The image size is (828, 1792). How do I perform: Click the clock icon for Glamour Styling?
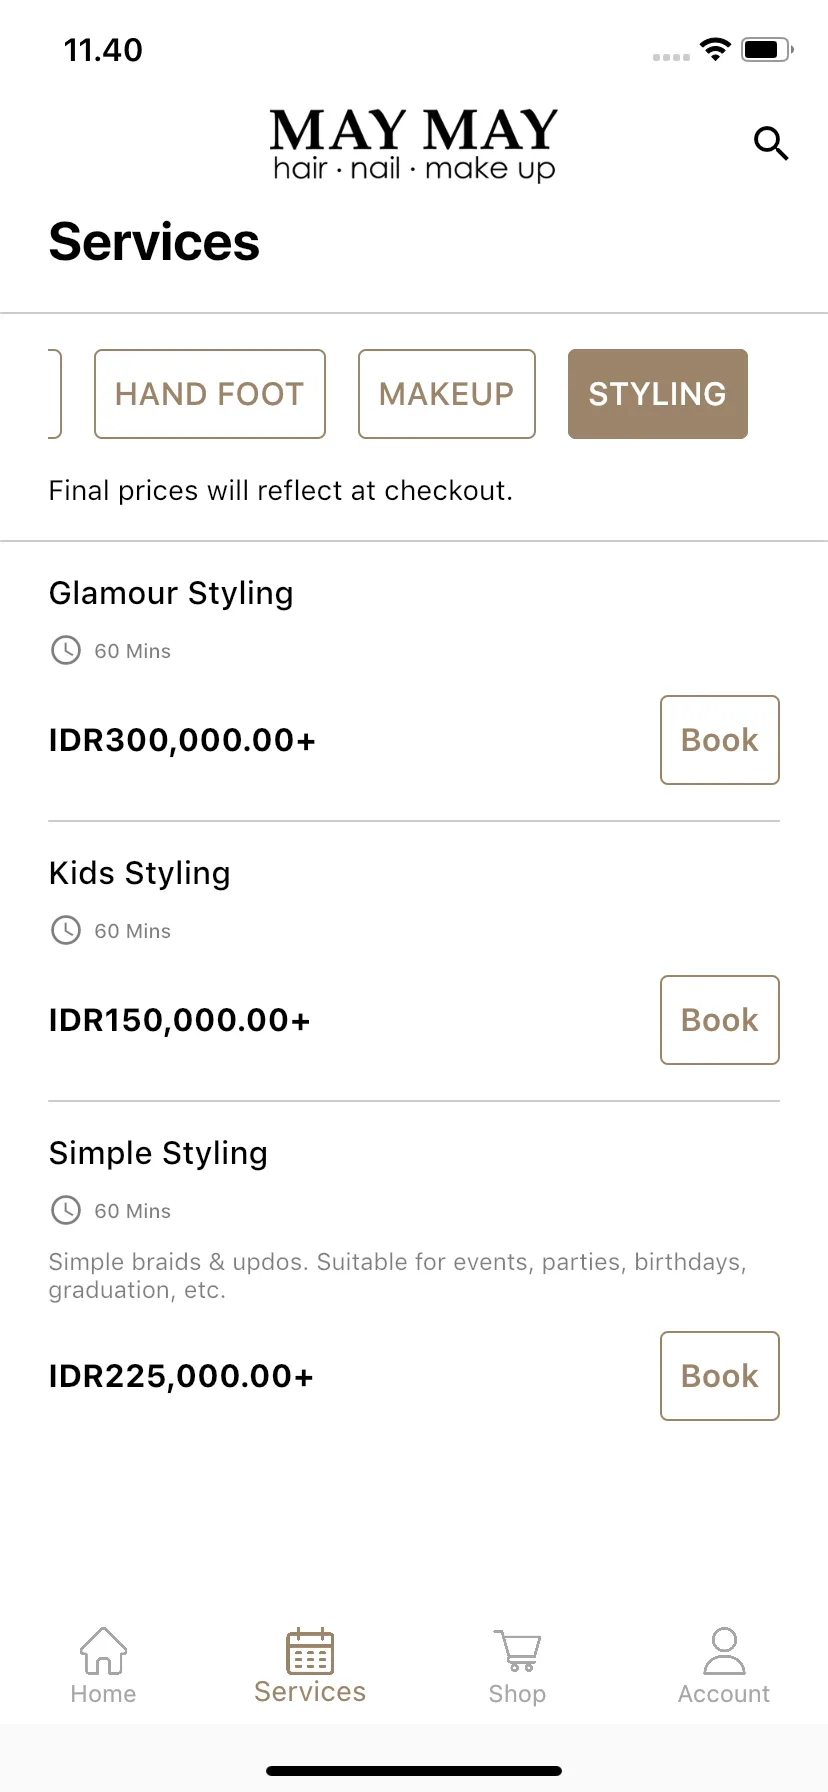(x=66, y=651)
